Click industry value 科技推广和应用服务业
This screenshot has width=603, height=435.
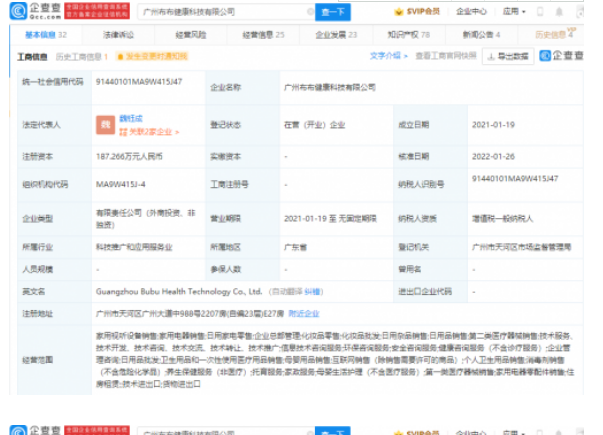(134, 247)
